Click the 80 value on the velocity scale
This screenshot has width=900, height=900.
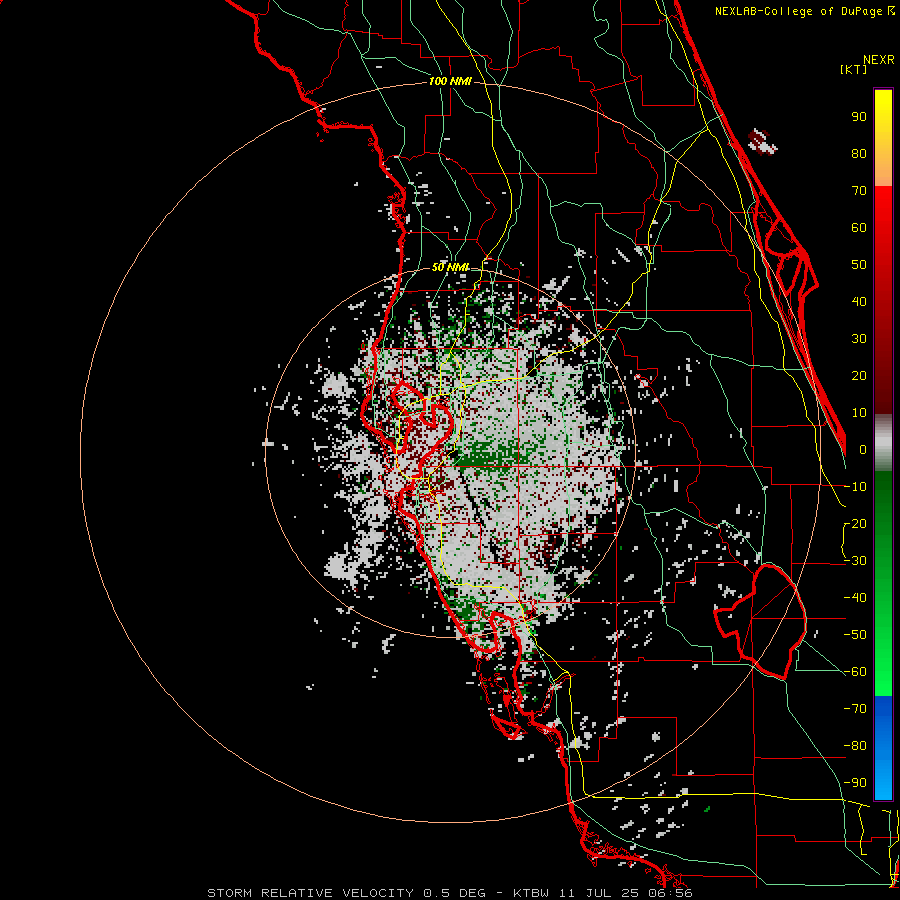[859, 153]
